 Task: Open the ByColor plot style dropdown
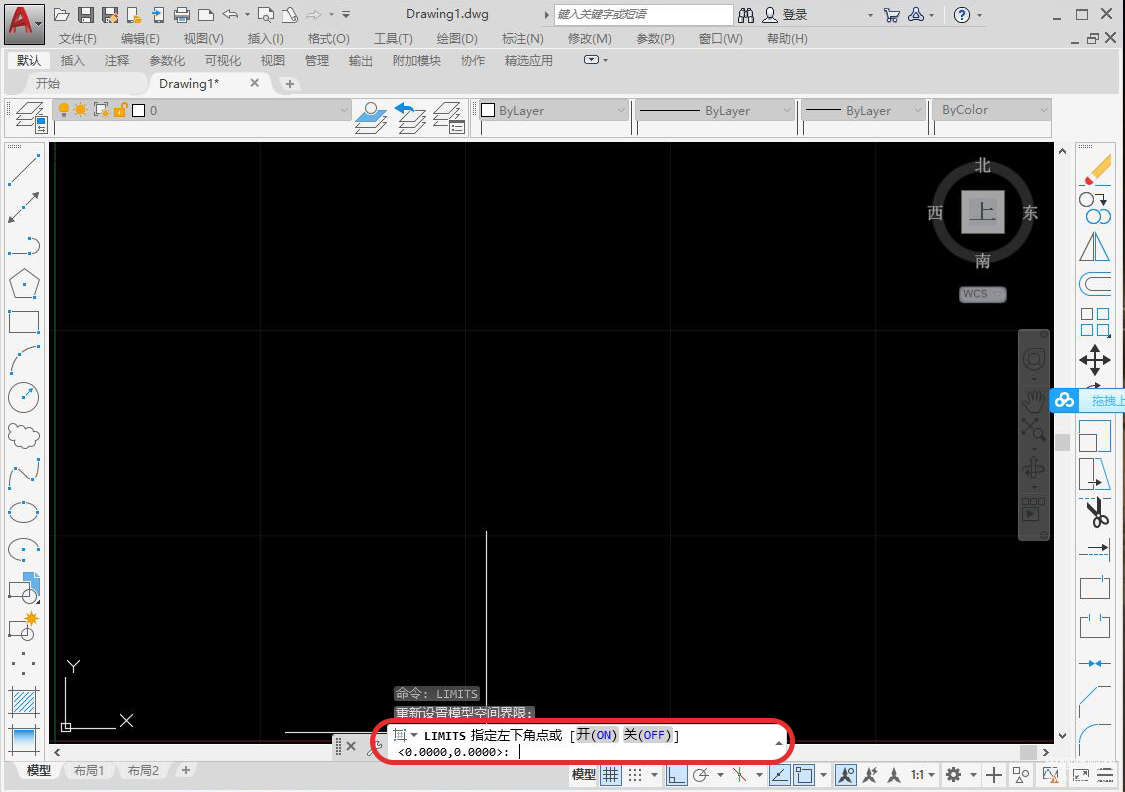click(x=1043, y=110)
